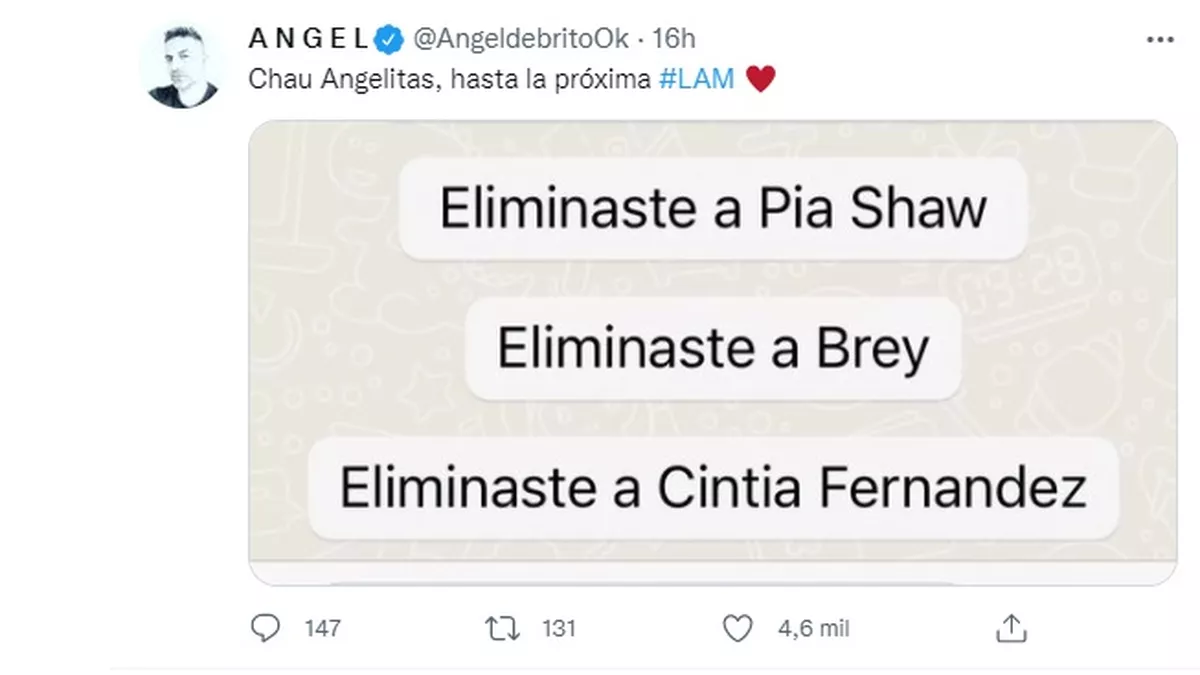Click the "Eliminaste a Cintia Fernandez" bubble
Screen dimensions: 1200x675
[713, 489]
